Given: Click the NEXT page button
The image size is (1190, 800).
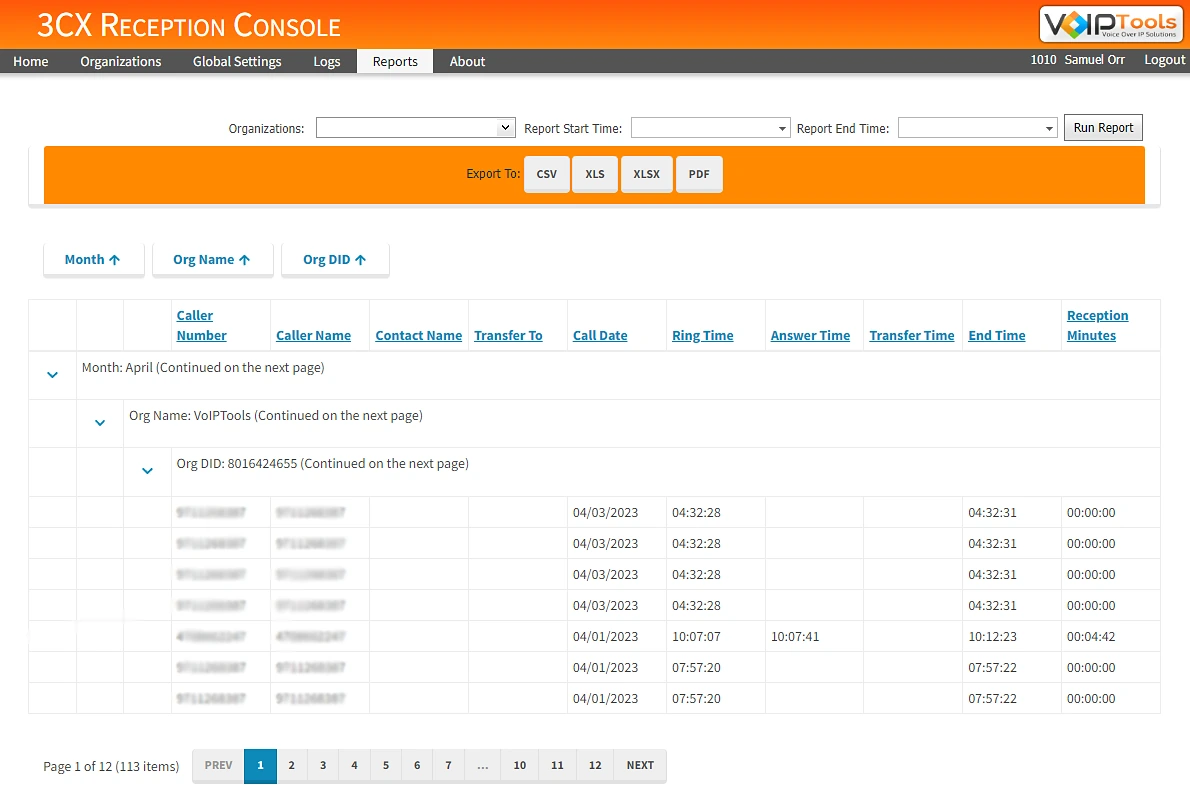Looking at the screenshot, I should (x=640, y=765).
